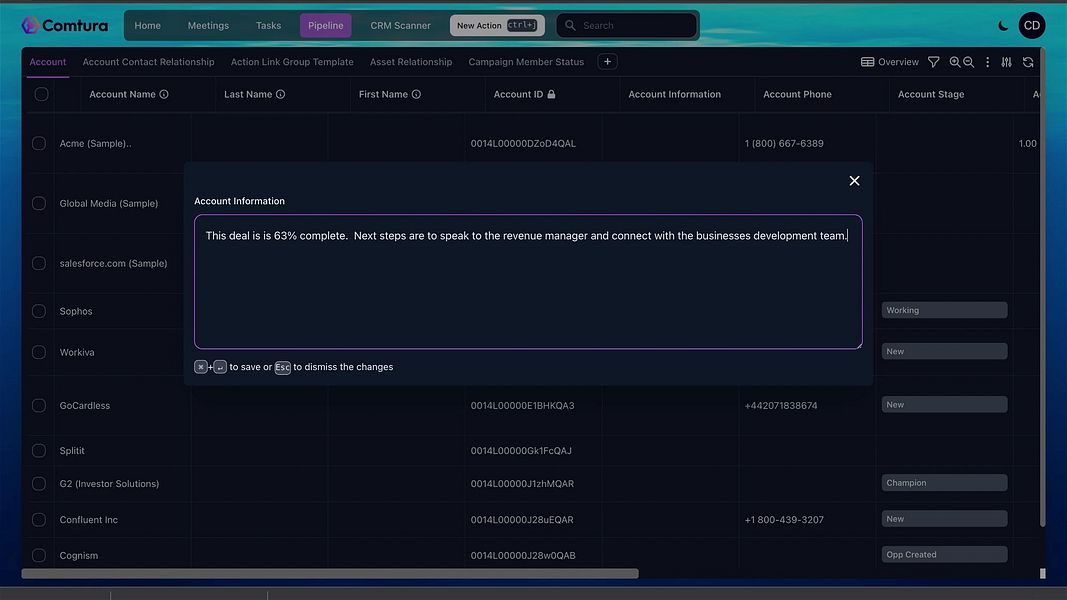Viewport: 1067px width, 600px height.
Task: Select the GoCardless row checkbox
Action: (x=39, y=405)
